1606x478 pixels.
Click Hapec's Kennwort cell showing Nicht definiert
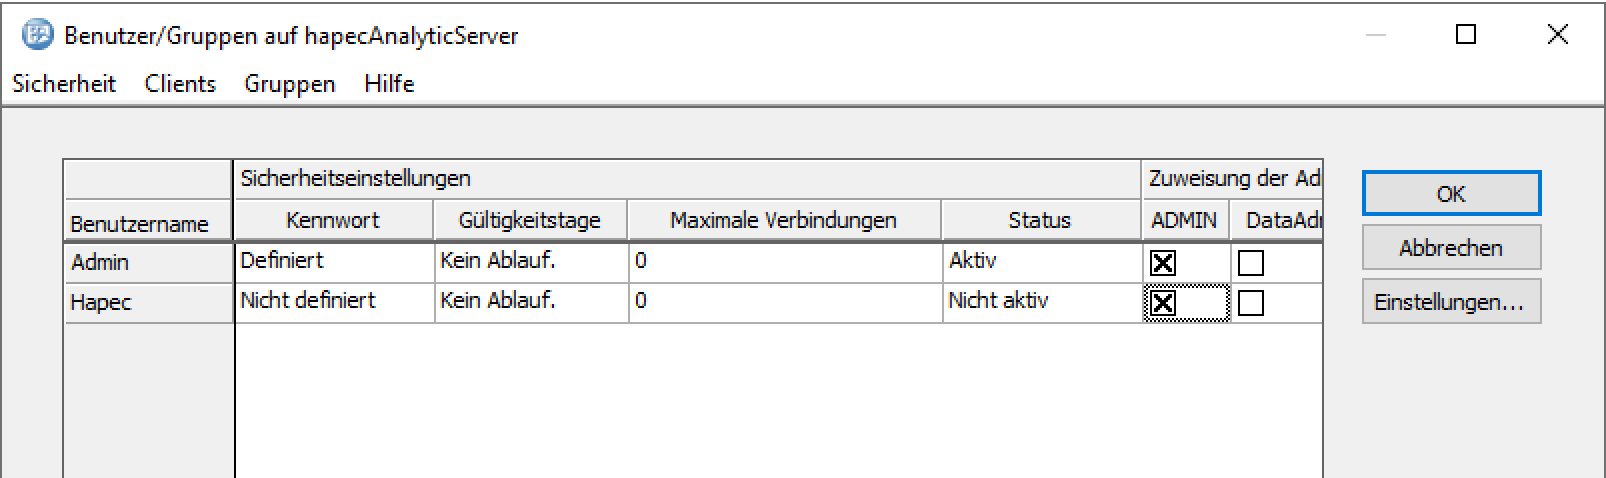point(334,302)
